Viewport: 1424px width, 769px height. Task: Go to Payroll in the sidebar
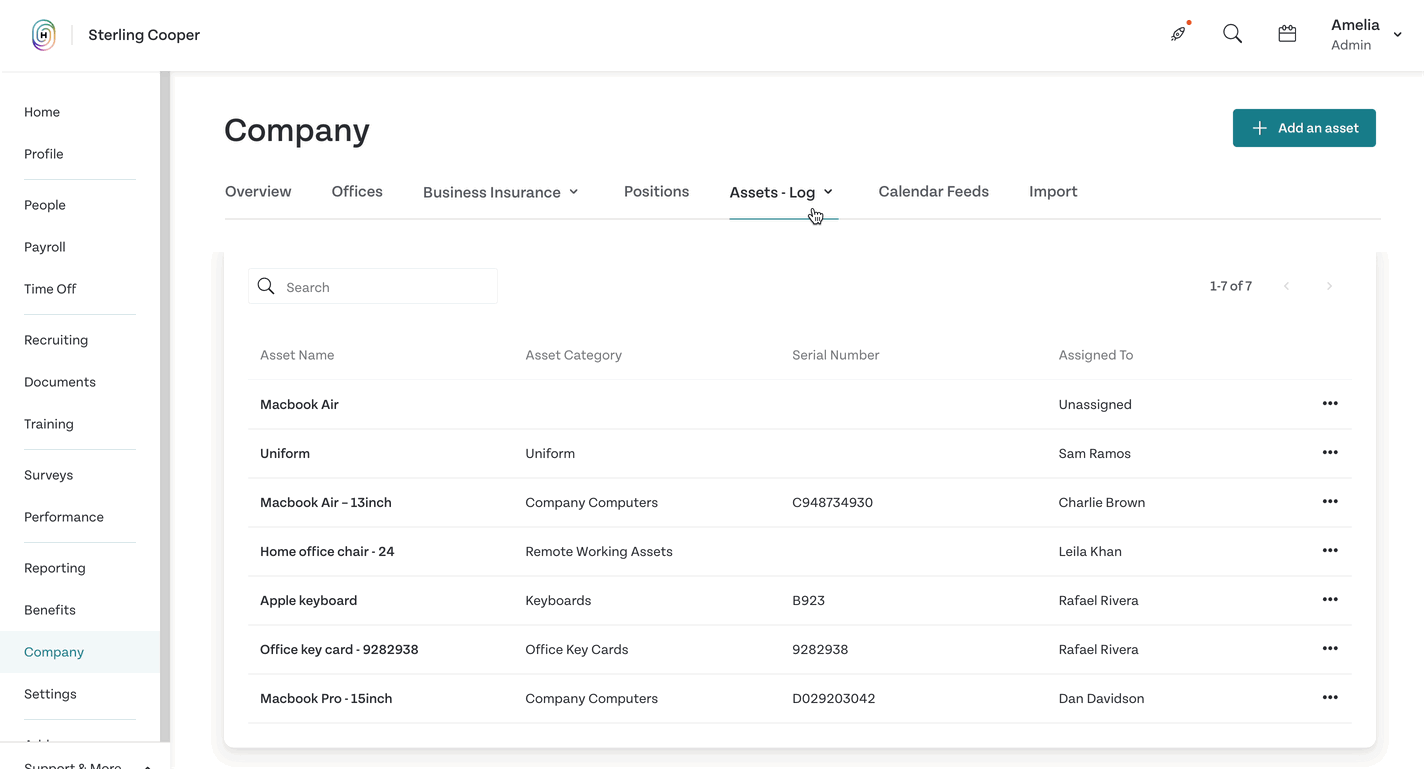tap(45, 247)
